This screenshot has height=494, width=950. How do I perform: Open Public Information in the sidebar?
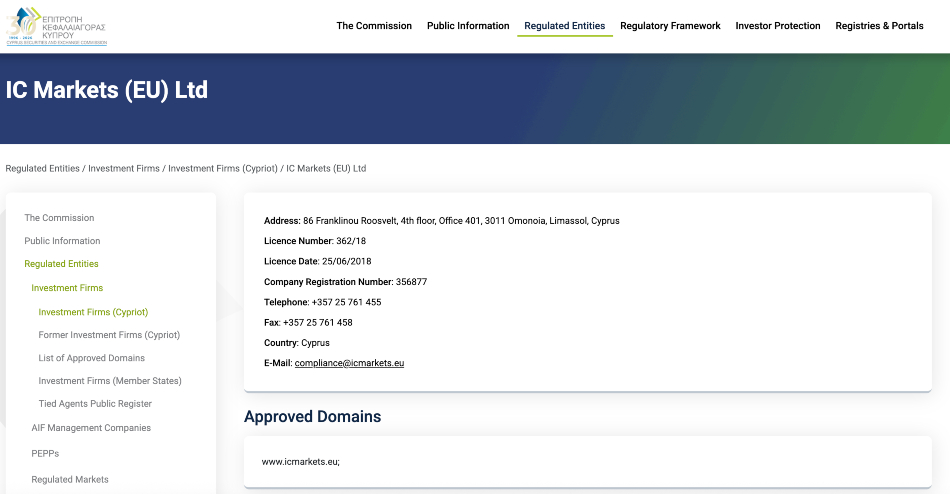(62, 241)
